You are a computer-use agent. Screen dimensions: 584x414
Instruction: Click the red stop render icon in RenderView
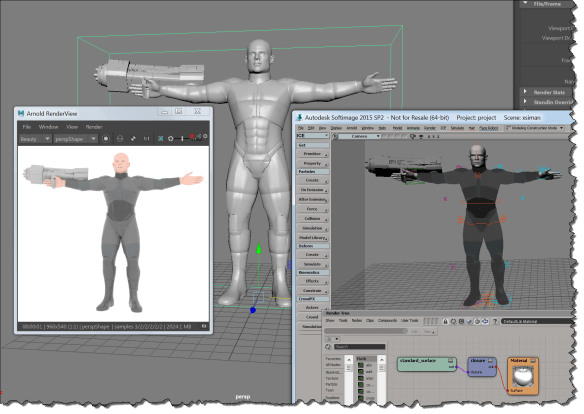tap(193, 137)
